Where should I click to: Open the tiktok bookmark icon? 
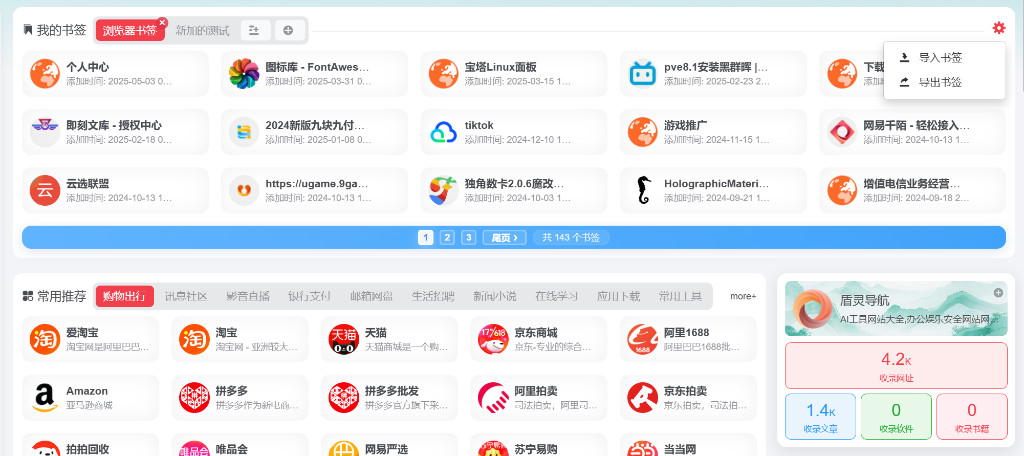[x=444, y=132]
